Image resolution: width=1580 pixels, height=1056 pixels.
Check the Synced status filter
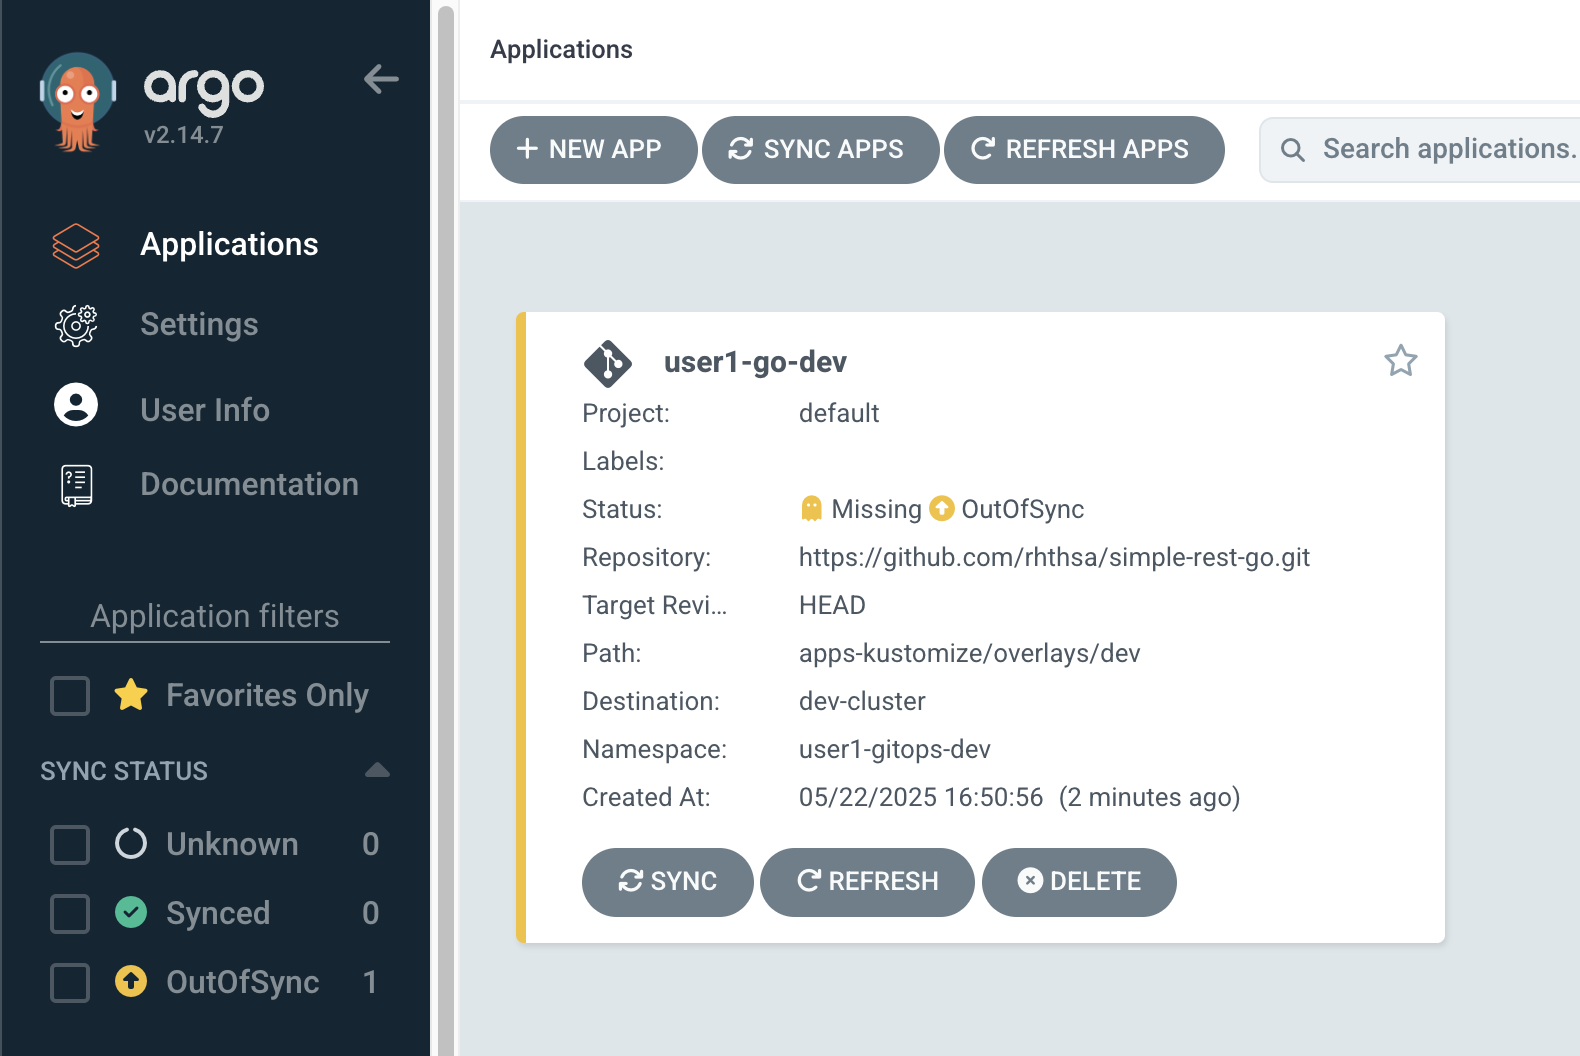(x=70, y=913)
